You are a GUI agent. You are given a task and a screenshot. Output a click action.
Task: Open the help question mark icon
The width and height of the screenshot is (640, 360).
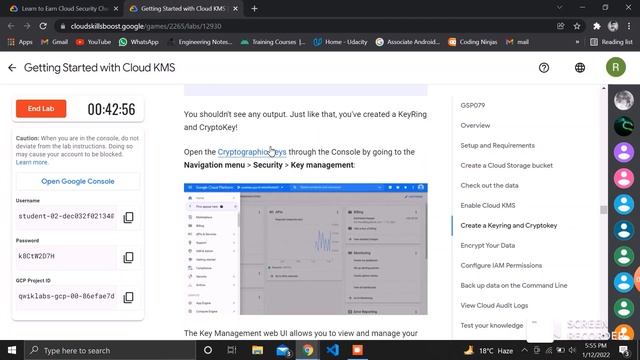tap(544, 68)
